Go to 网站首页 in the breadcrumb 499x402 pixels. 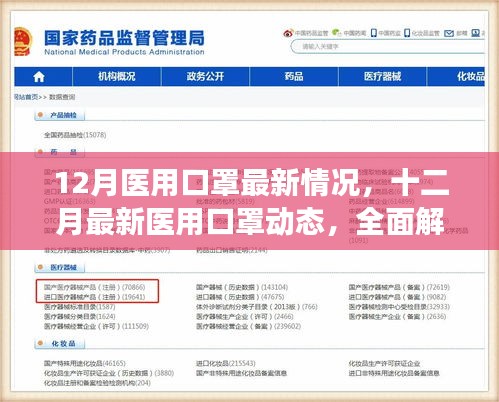click(26, 97)
